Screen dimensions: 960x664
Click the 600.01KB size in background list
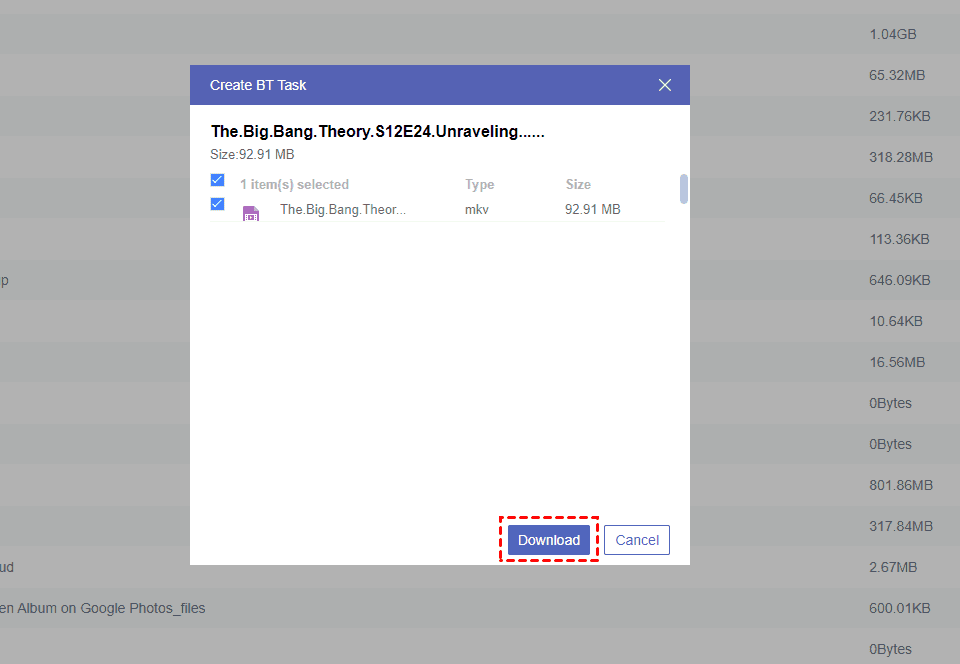click(x=899, y=608)
